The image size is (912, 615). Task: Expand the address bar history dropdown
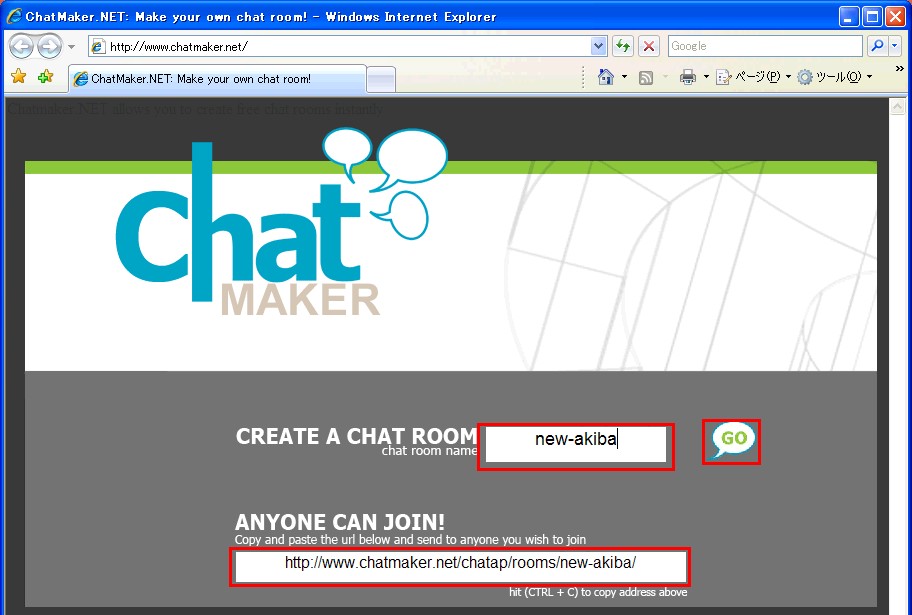[598, 47]
